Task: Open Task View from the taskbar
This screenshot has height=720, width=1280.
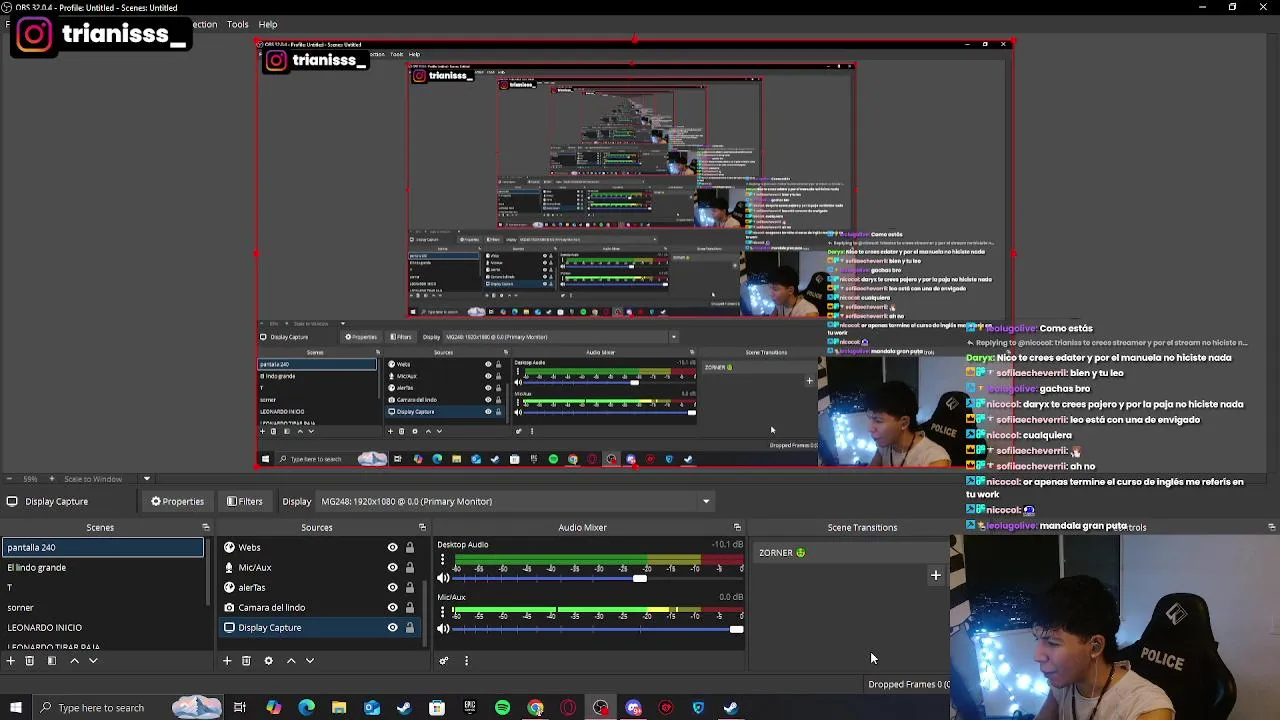Action: click(240, 708)
